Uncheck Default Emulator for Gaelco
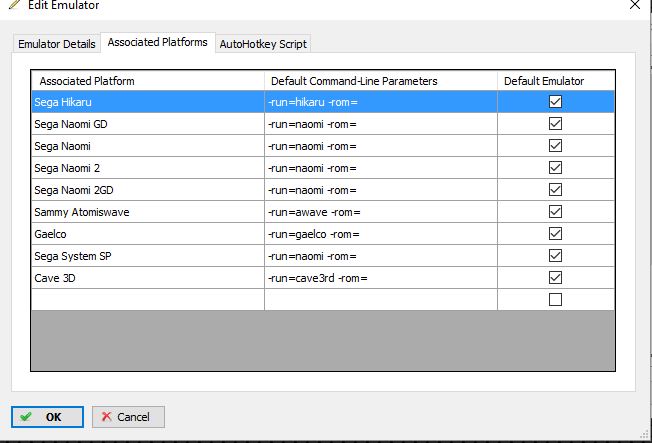The height and width of the screenshot is (443, 652). (556, 234)
